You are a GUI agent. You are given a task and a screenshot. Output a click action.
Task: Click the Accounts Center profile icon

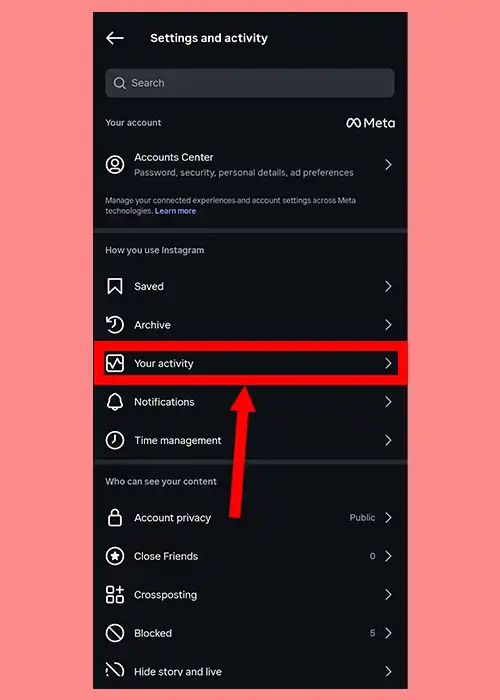pyautogui.click(x=115, y=165)
